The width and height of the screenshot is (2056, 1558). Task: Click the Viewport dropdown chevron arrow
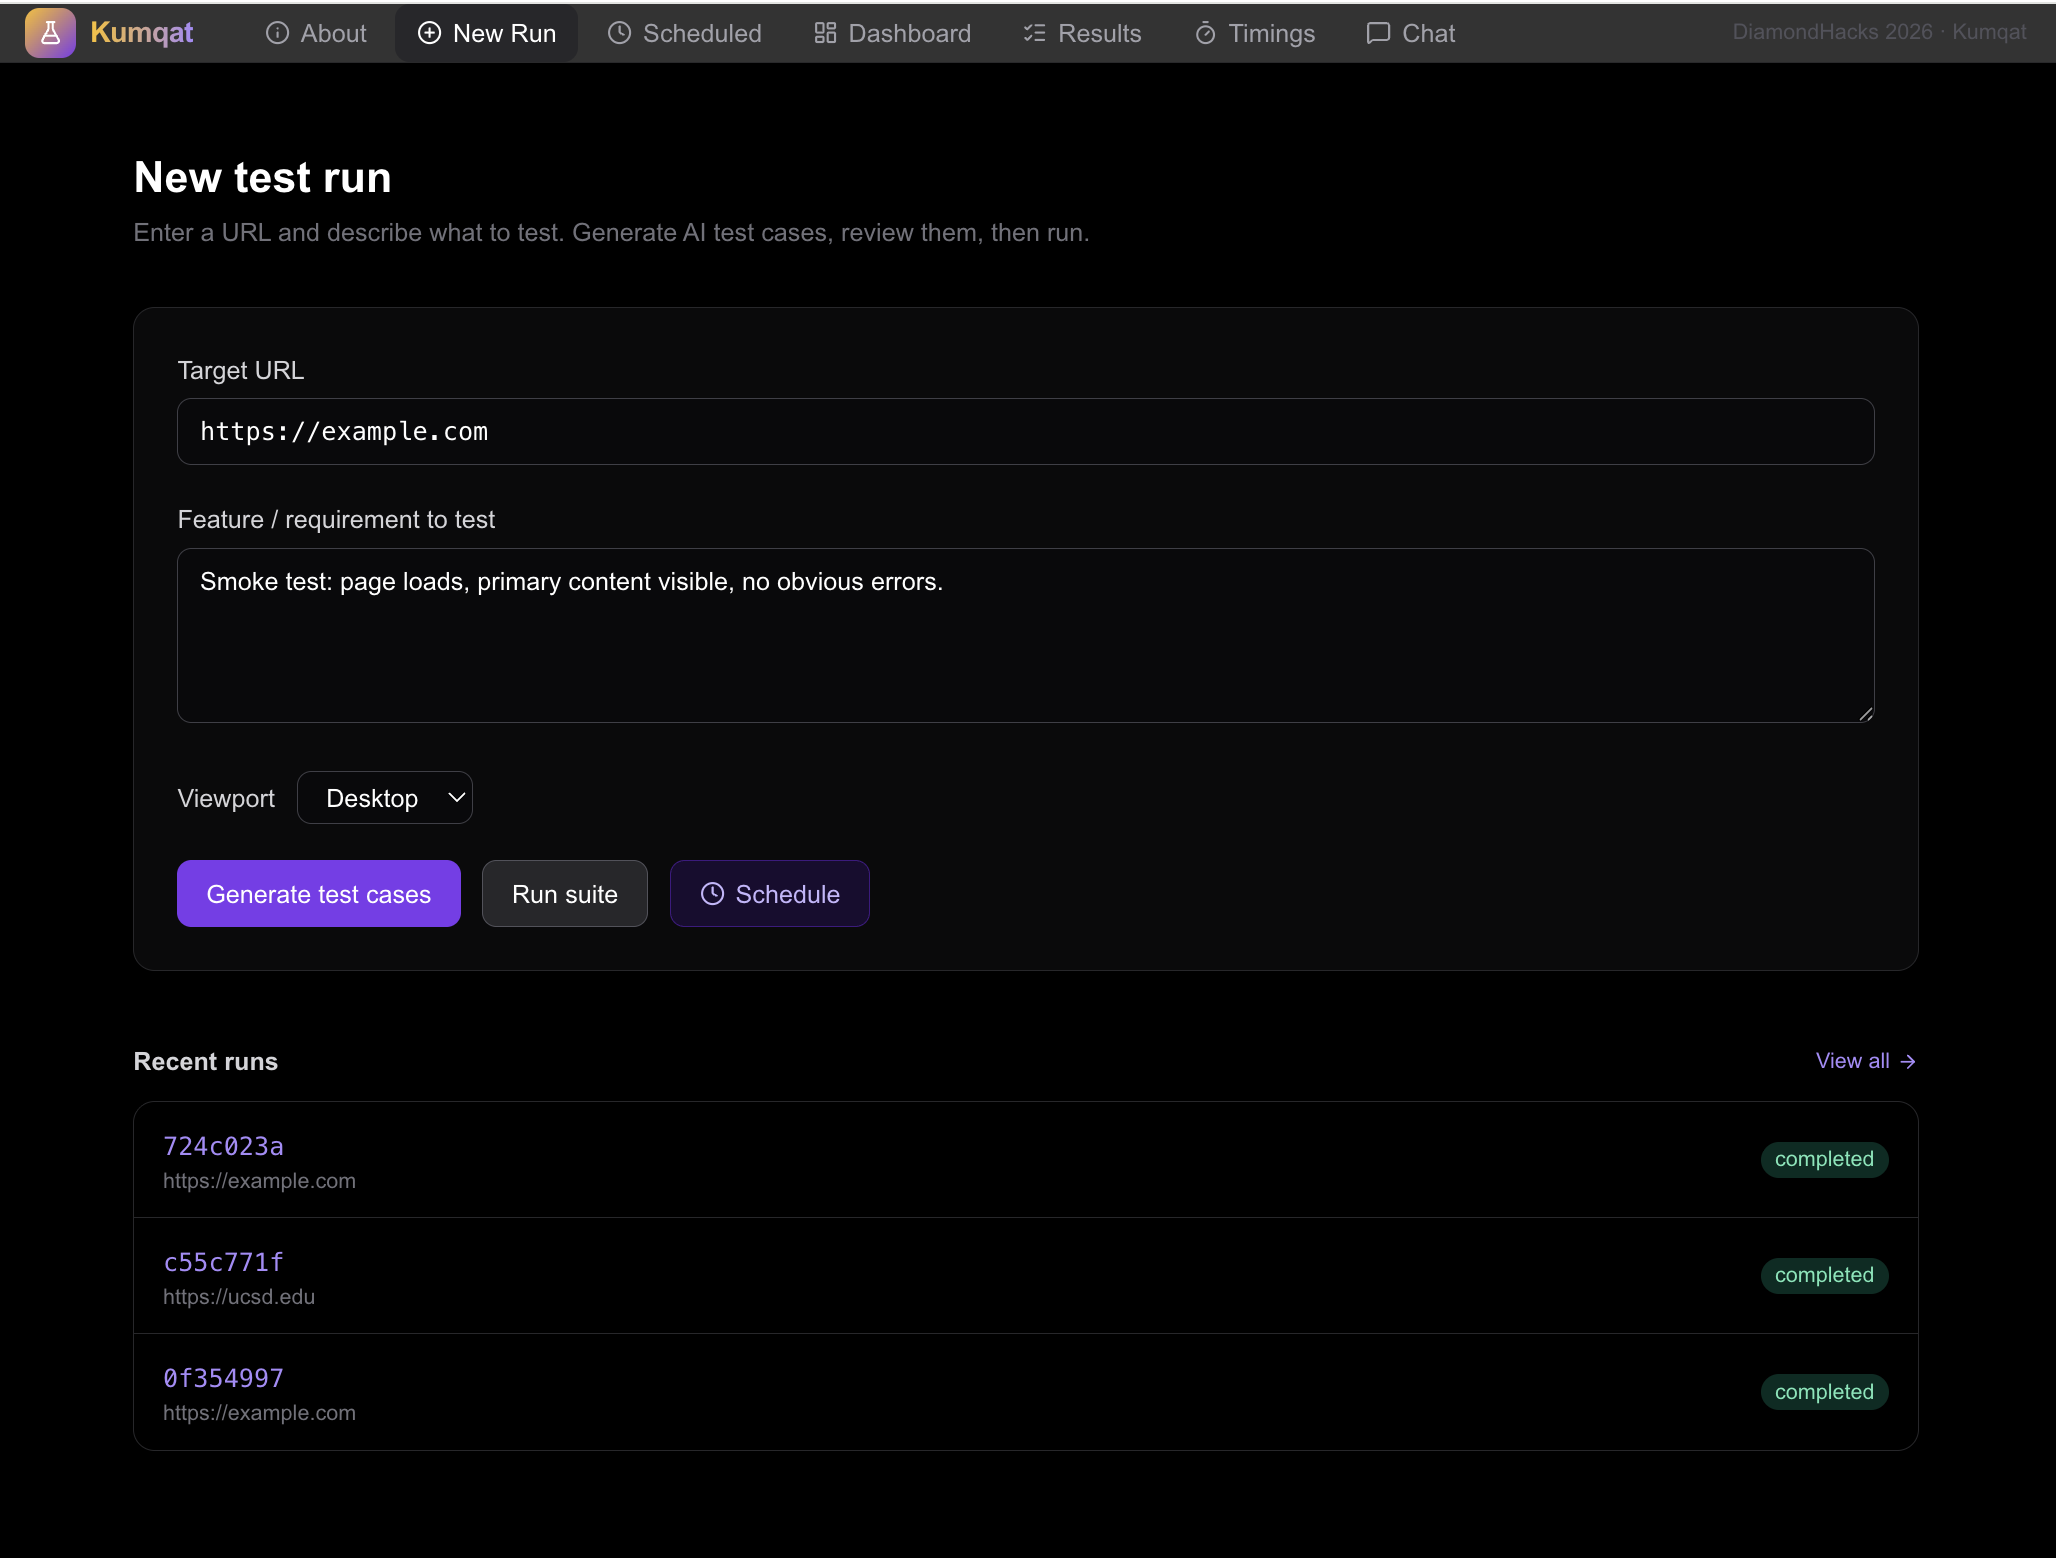point(456,798)
